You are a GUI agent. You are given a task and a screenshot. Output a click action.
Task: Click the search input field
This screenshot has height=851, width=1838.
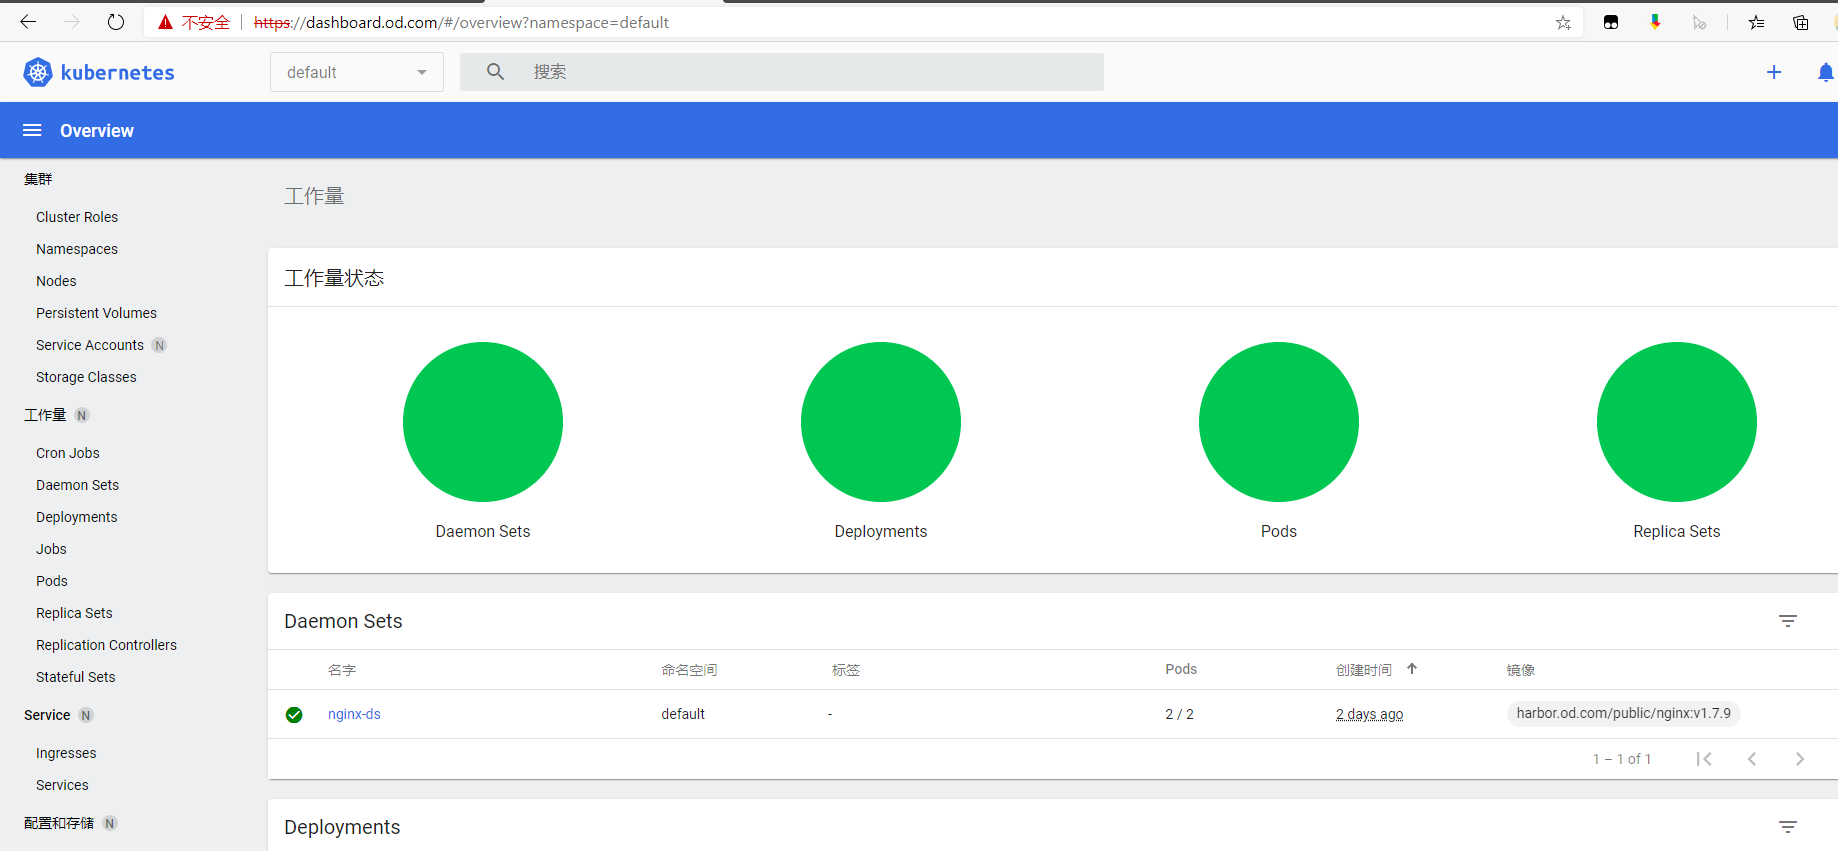[x=782, y=72]
